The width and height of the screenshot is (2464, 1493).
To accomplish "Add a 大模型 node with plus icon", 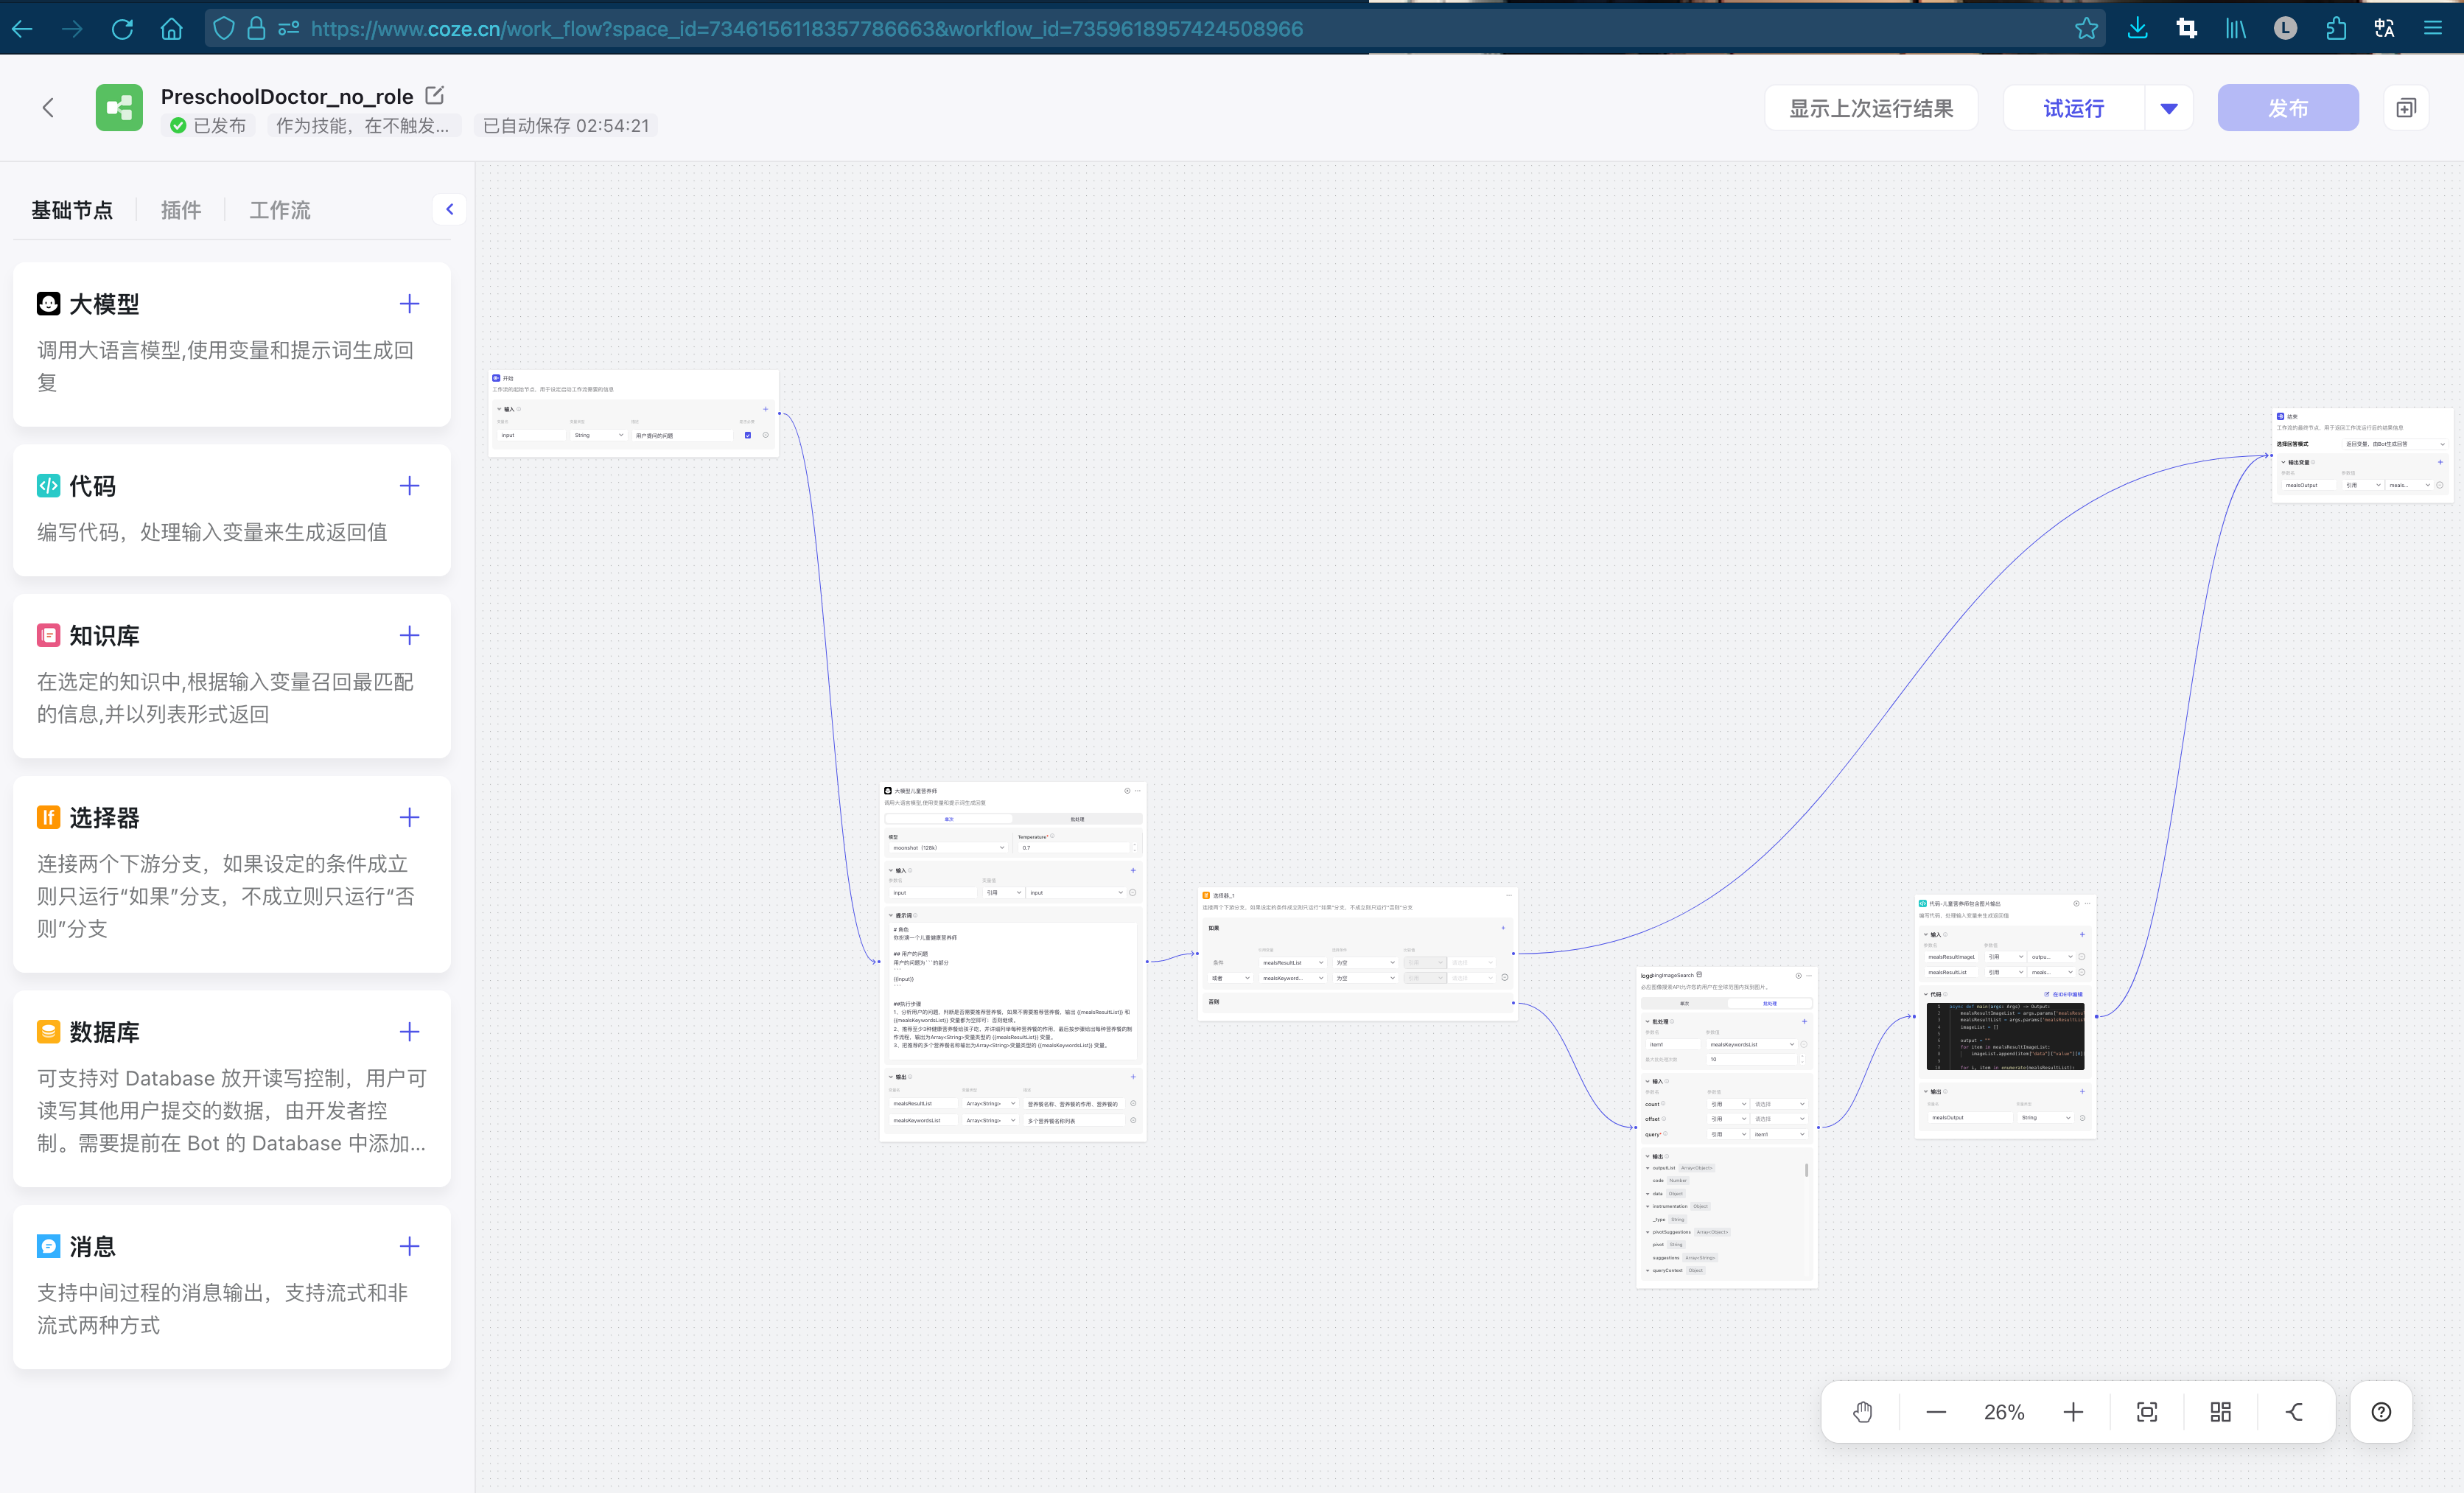I will coord(409,304).
